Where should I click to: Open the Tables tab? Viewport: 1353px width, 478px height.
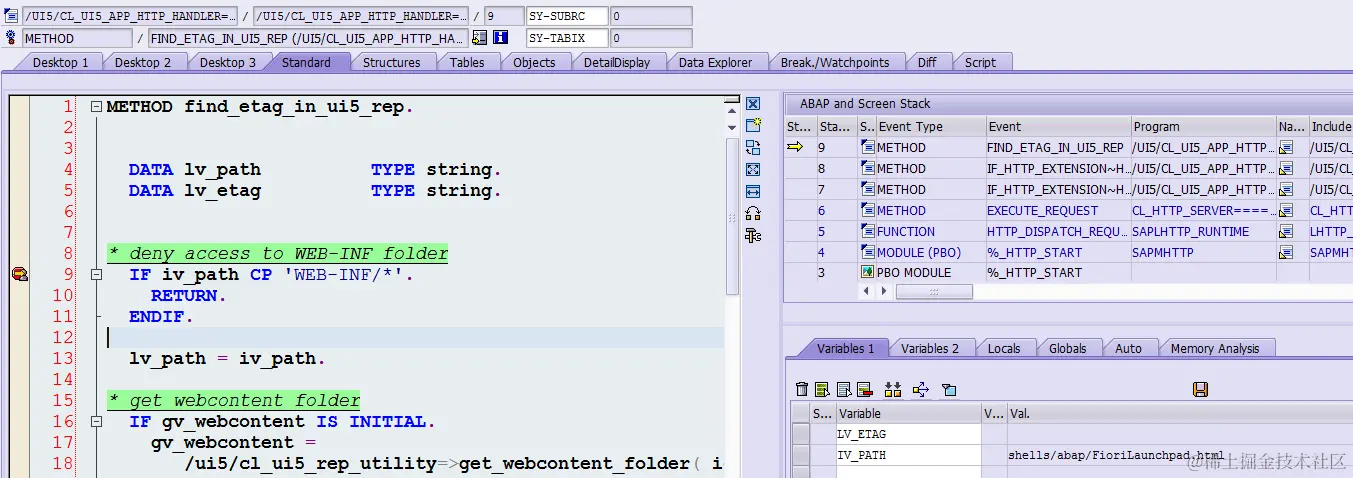click(466, 62)
